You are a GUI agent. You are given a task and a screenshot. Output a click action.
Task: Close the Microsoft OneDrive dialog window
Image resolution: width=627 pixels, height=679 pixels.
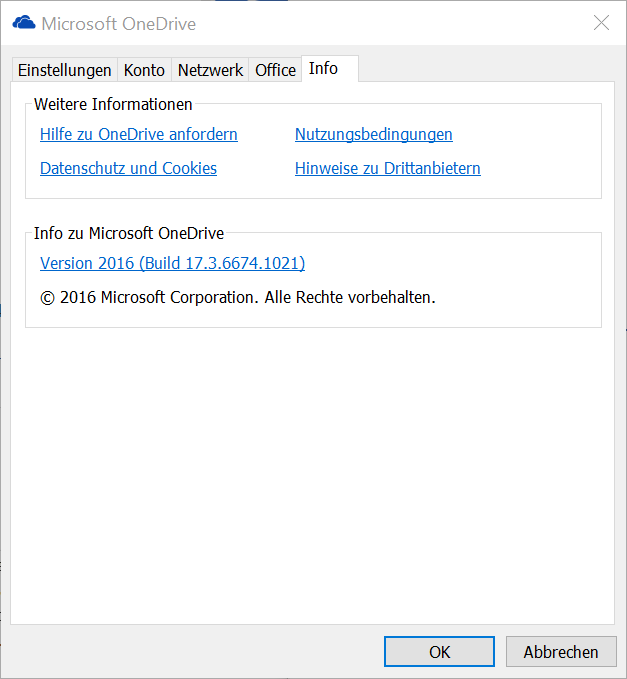[x=601, y=23]
